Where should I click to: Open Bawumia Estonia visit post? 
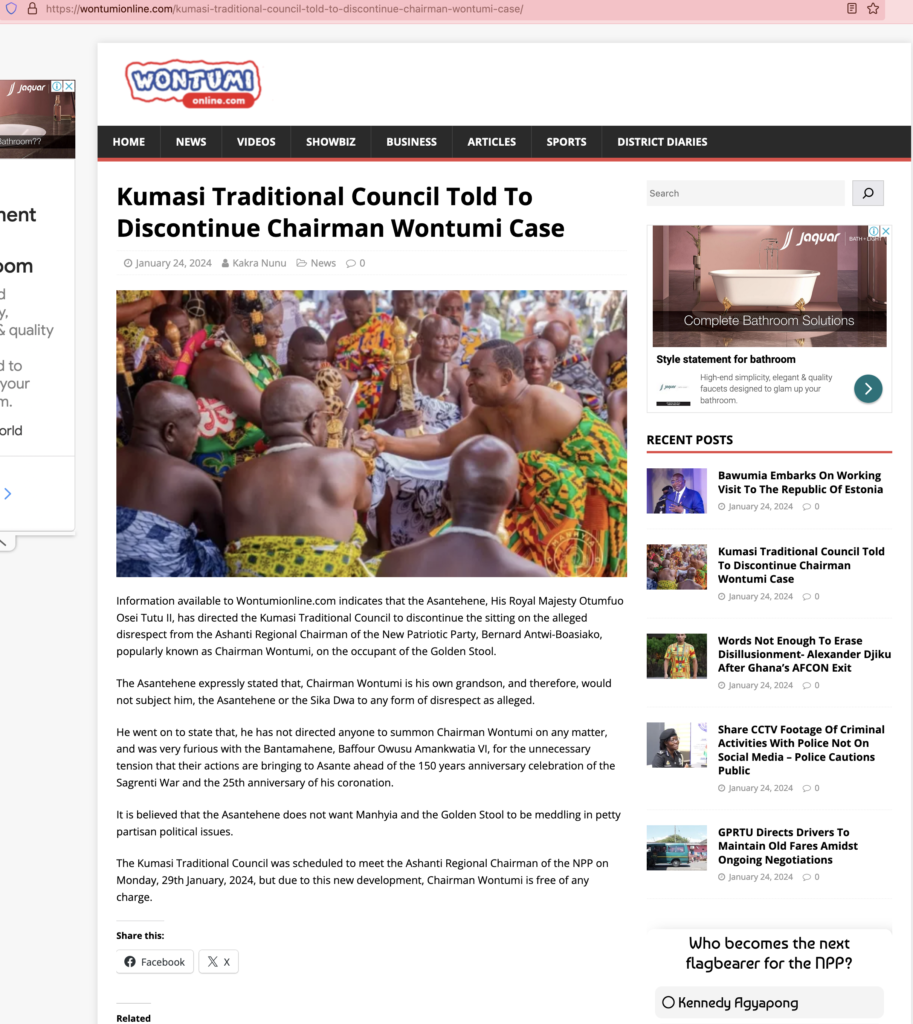click(800, 483)
